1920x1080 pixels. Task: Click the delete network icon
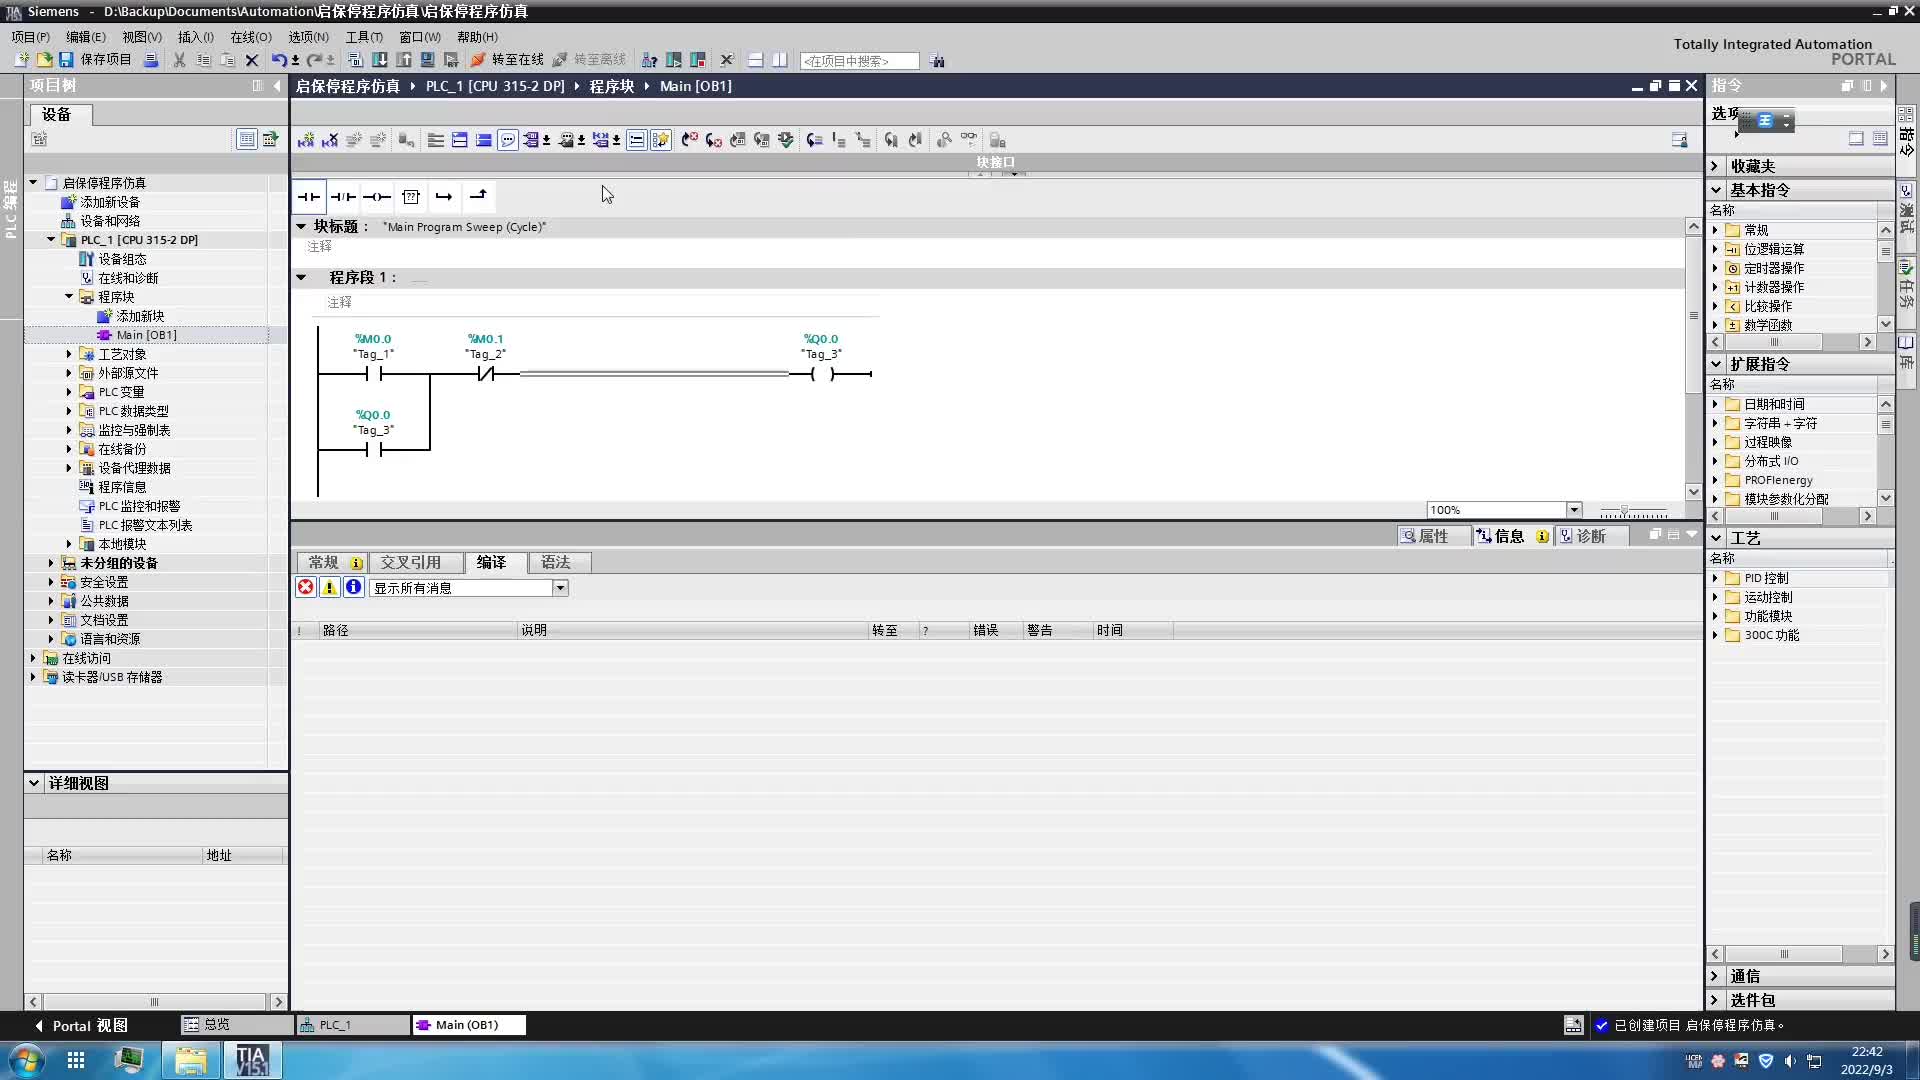330,140
